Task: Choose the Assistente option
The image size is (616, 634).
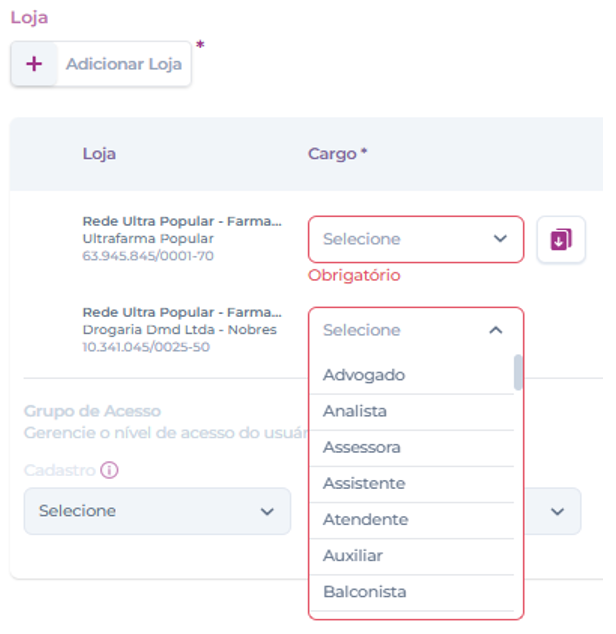Action: pyautogui.click(x=364, y=483)
